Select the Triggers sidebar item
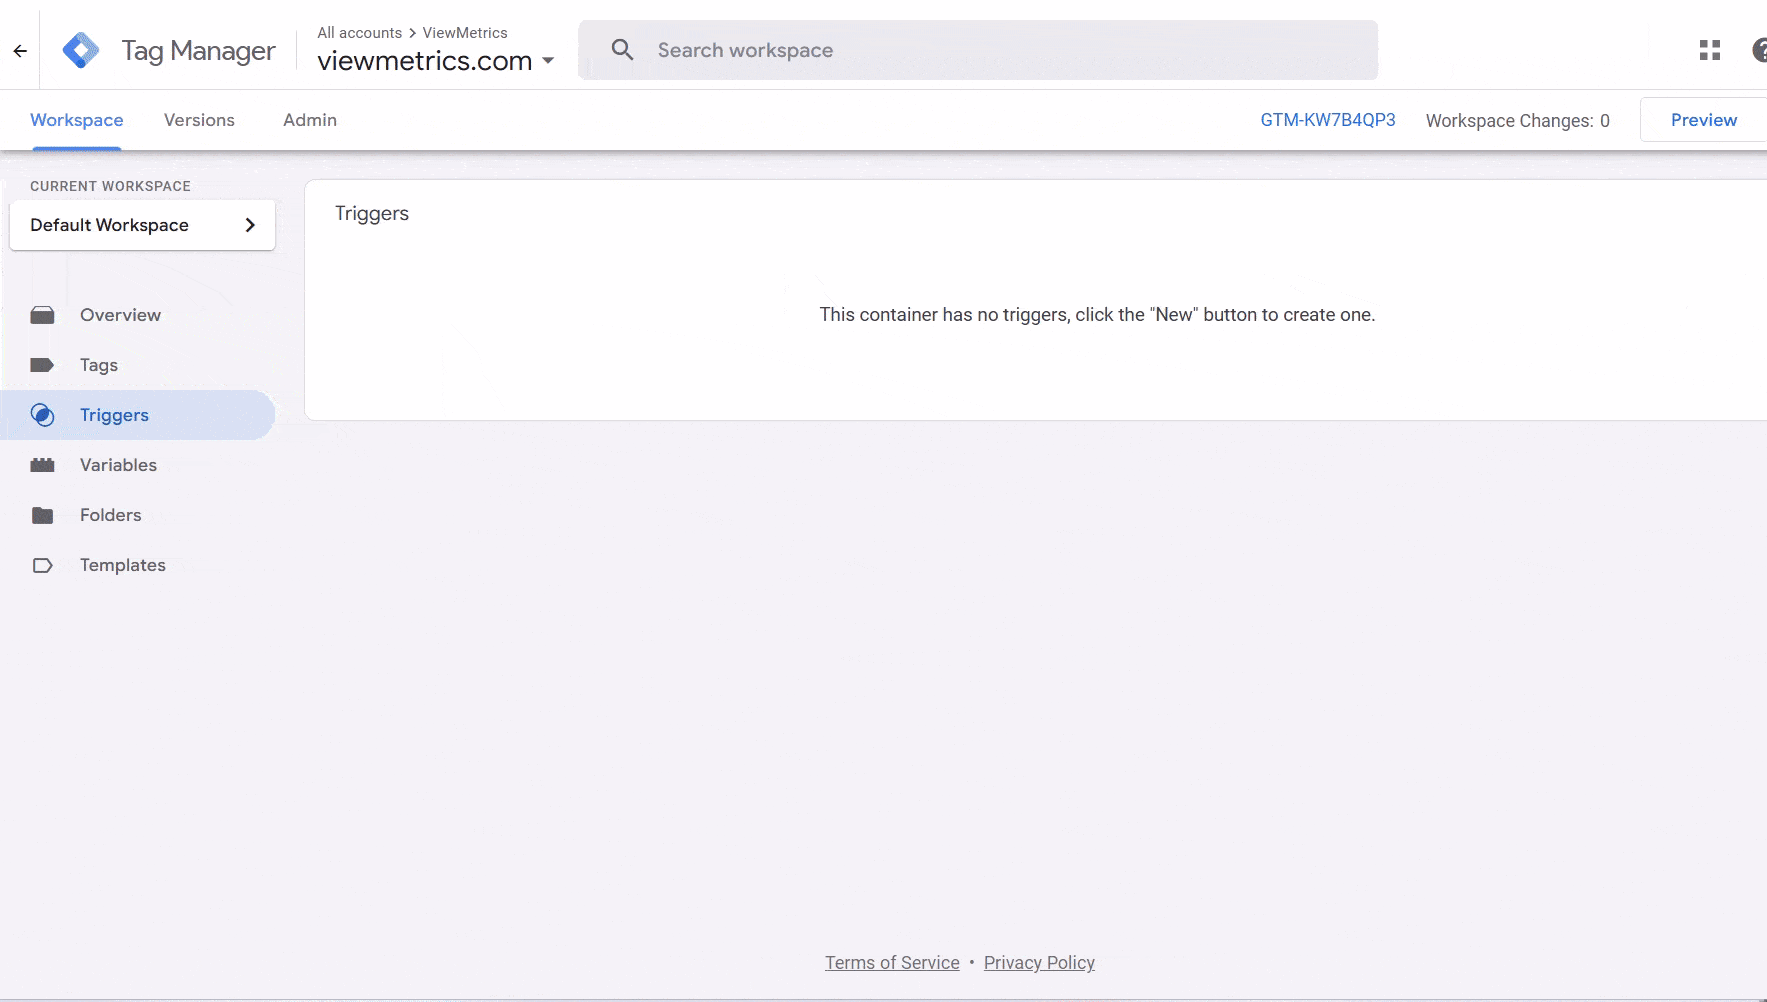 click(138, 415)
